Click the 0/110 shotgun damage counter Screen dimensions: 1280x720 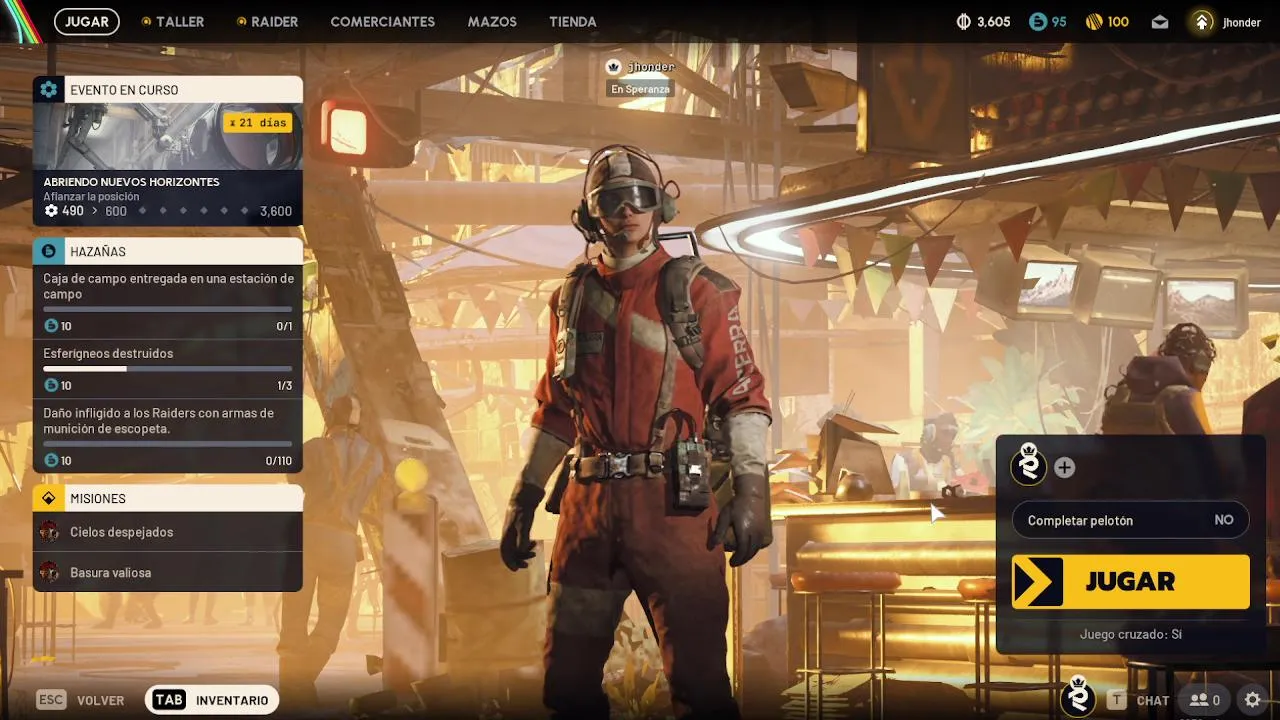(x=279, y=461)
